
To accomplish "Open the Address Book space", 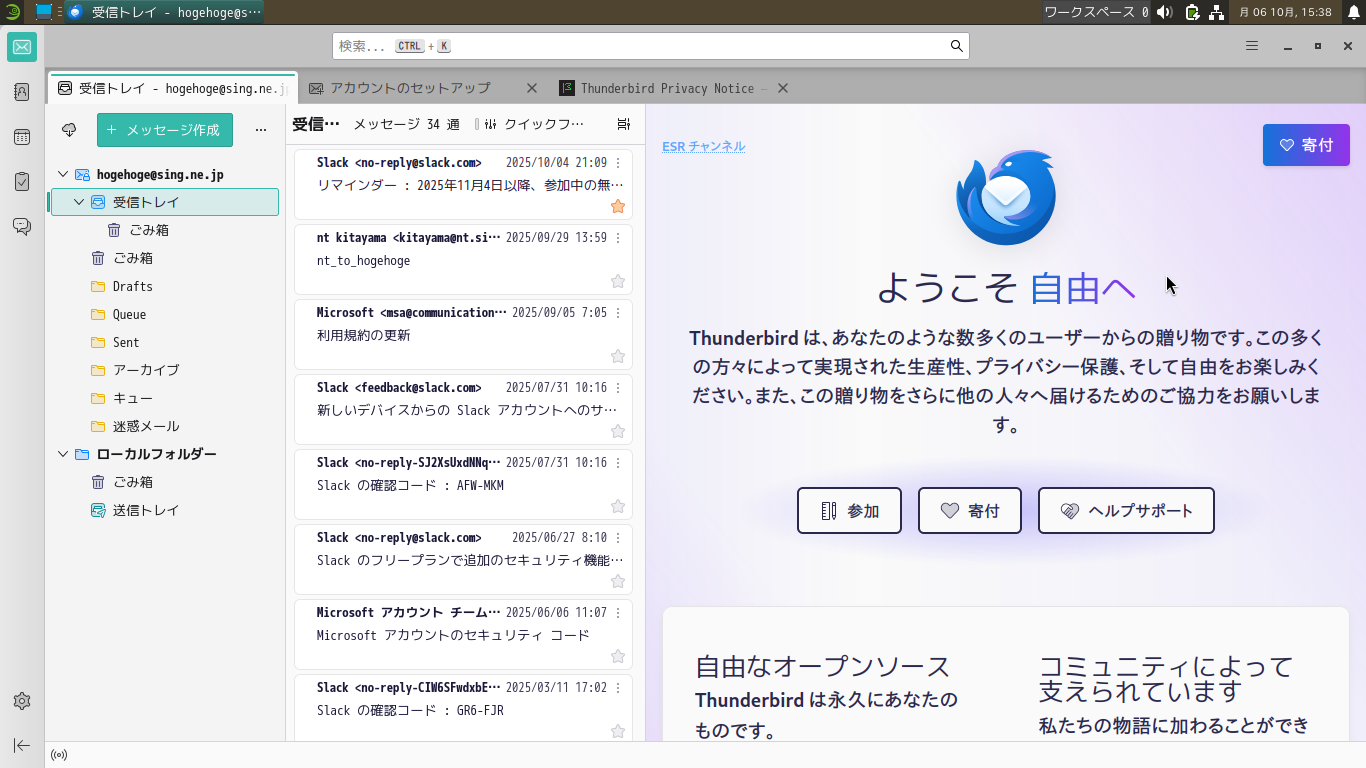I will [22, 92].
